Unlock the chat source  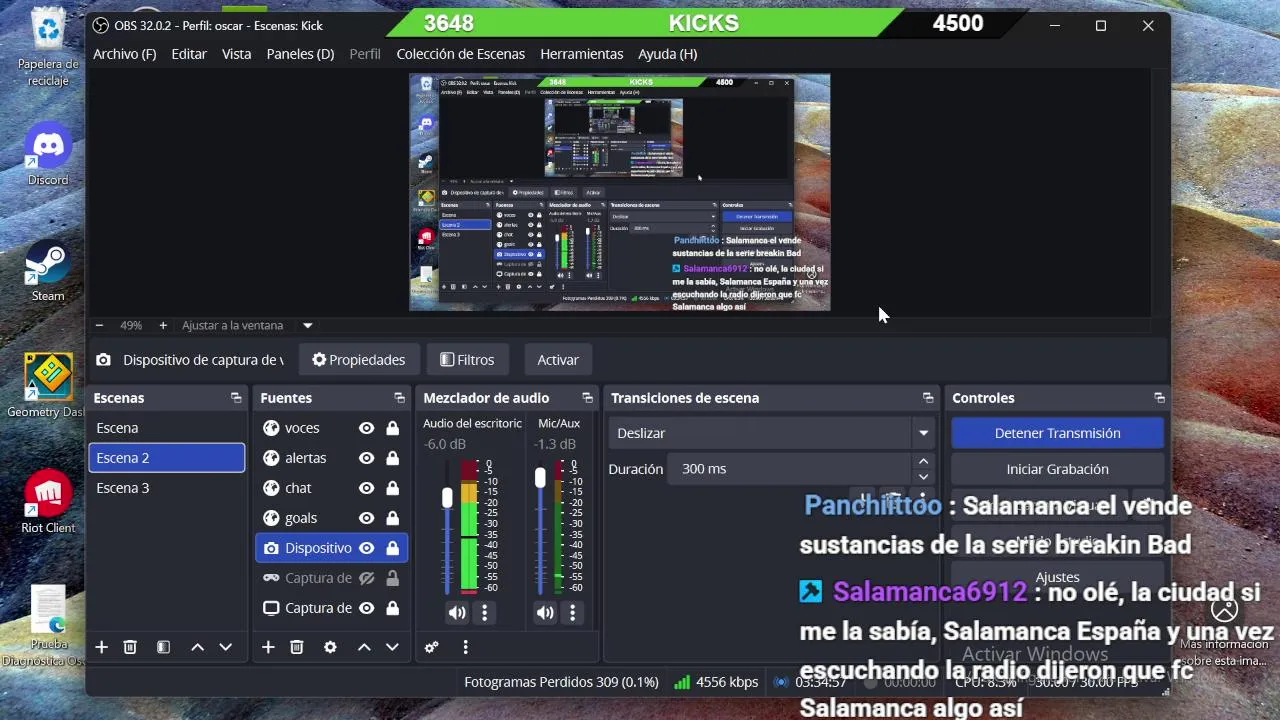[392, 488]
